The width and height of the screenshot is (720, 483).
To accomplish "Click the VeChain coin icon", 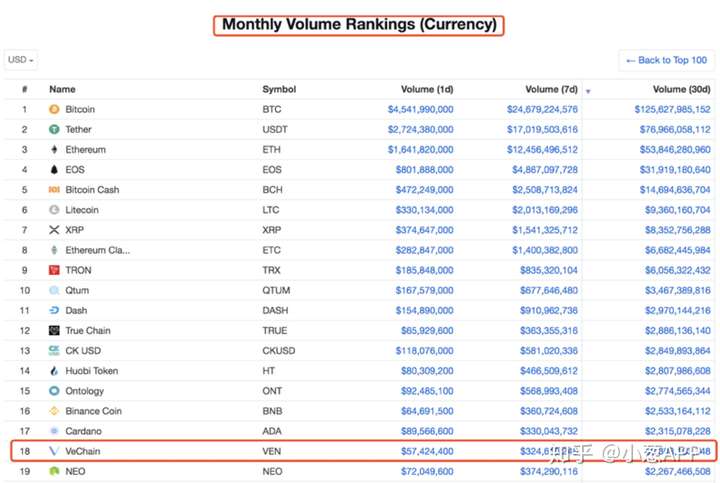I will pyautogui.click(x=54, y=451).
